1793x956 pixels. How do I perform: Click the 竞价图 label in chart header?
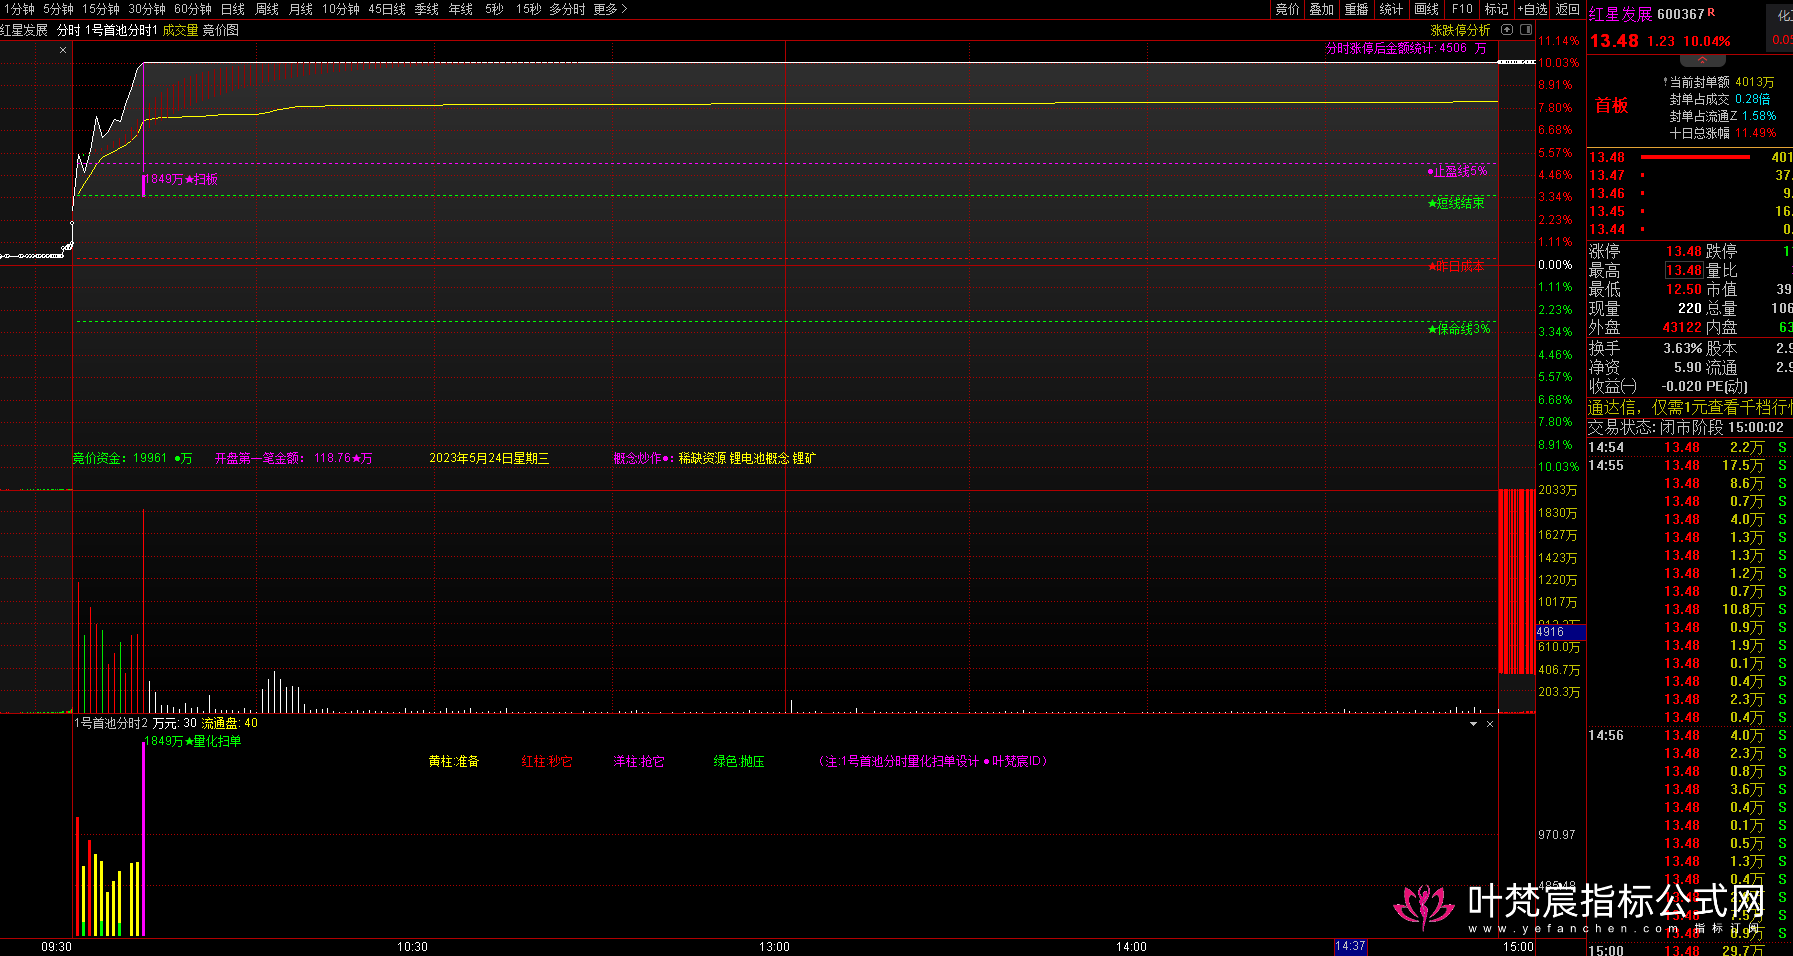click(x=221, y=30)
